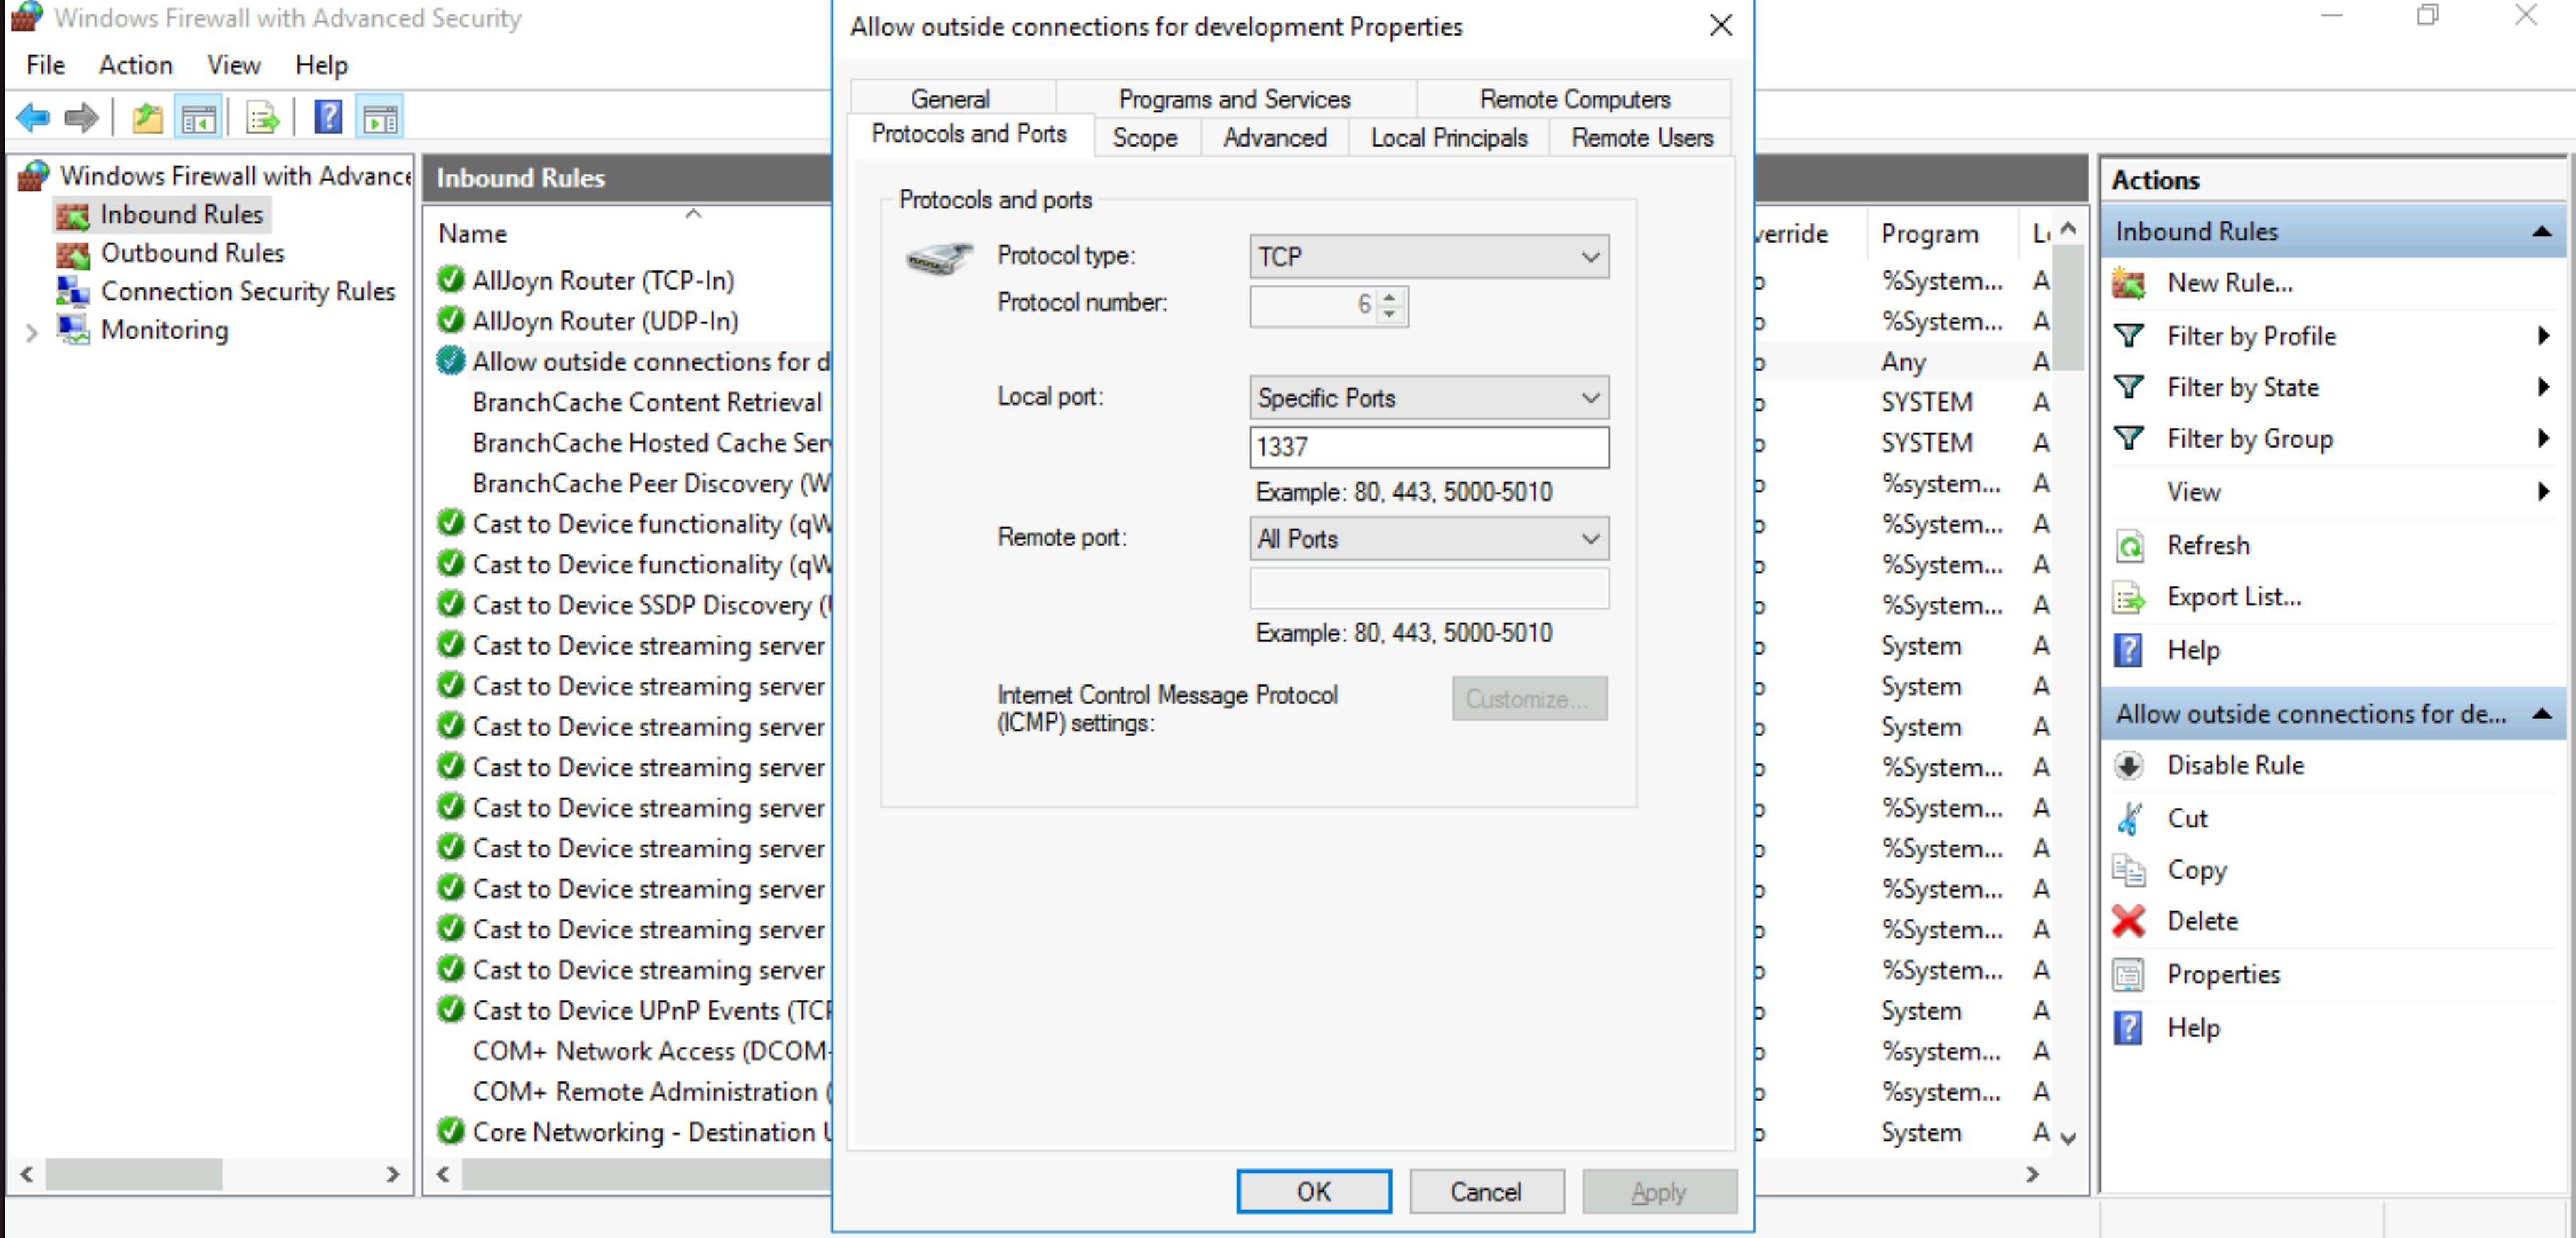Screen dimensions: 2576x1238
Task: Click the Copy icon in Actions pane
Action: (2129, 870)
